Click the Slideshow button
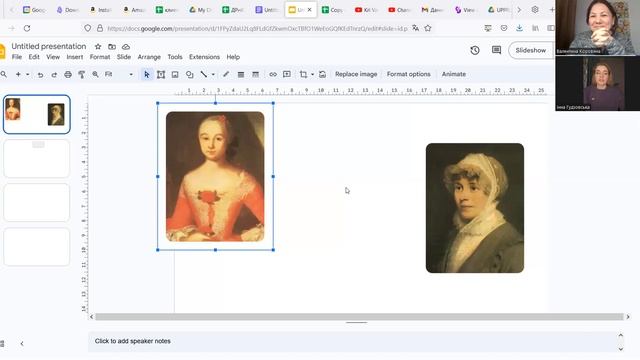The width and height of the screenshot is (640, 360). pos(530,50)
